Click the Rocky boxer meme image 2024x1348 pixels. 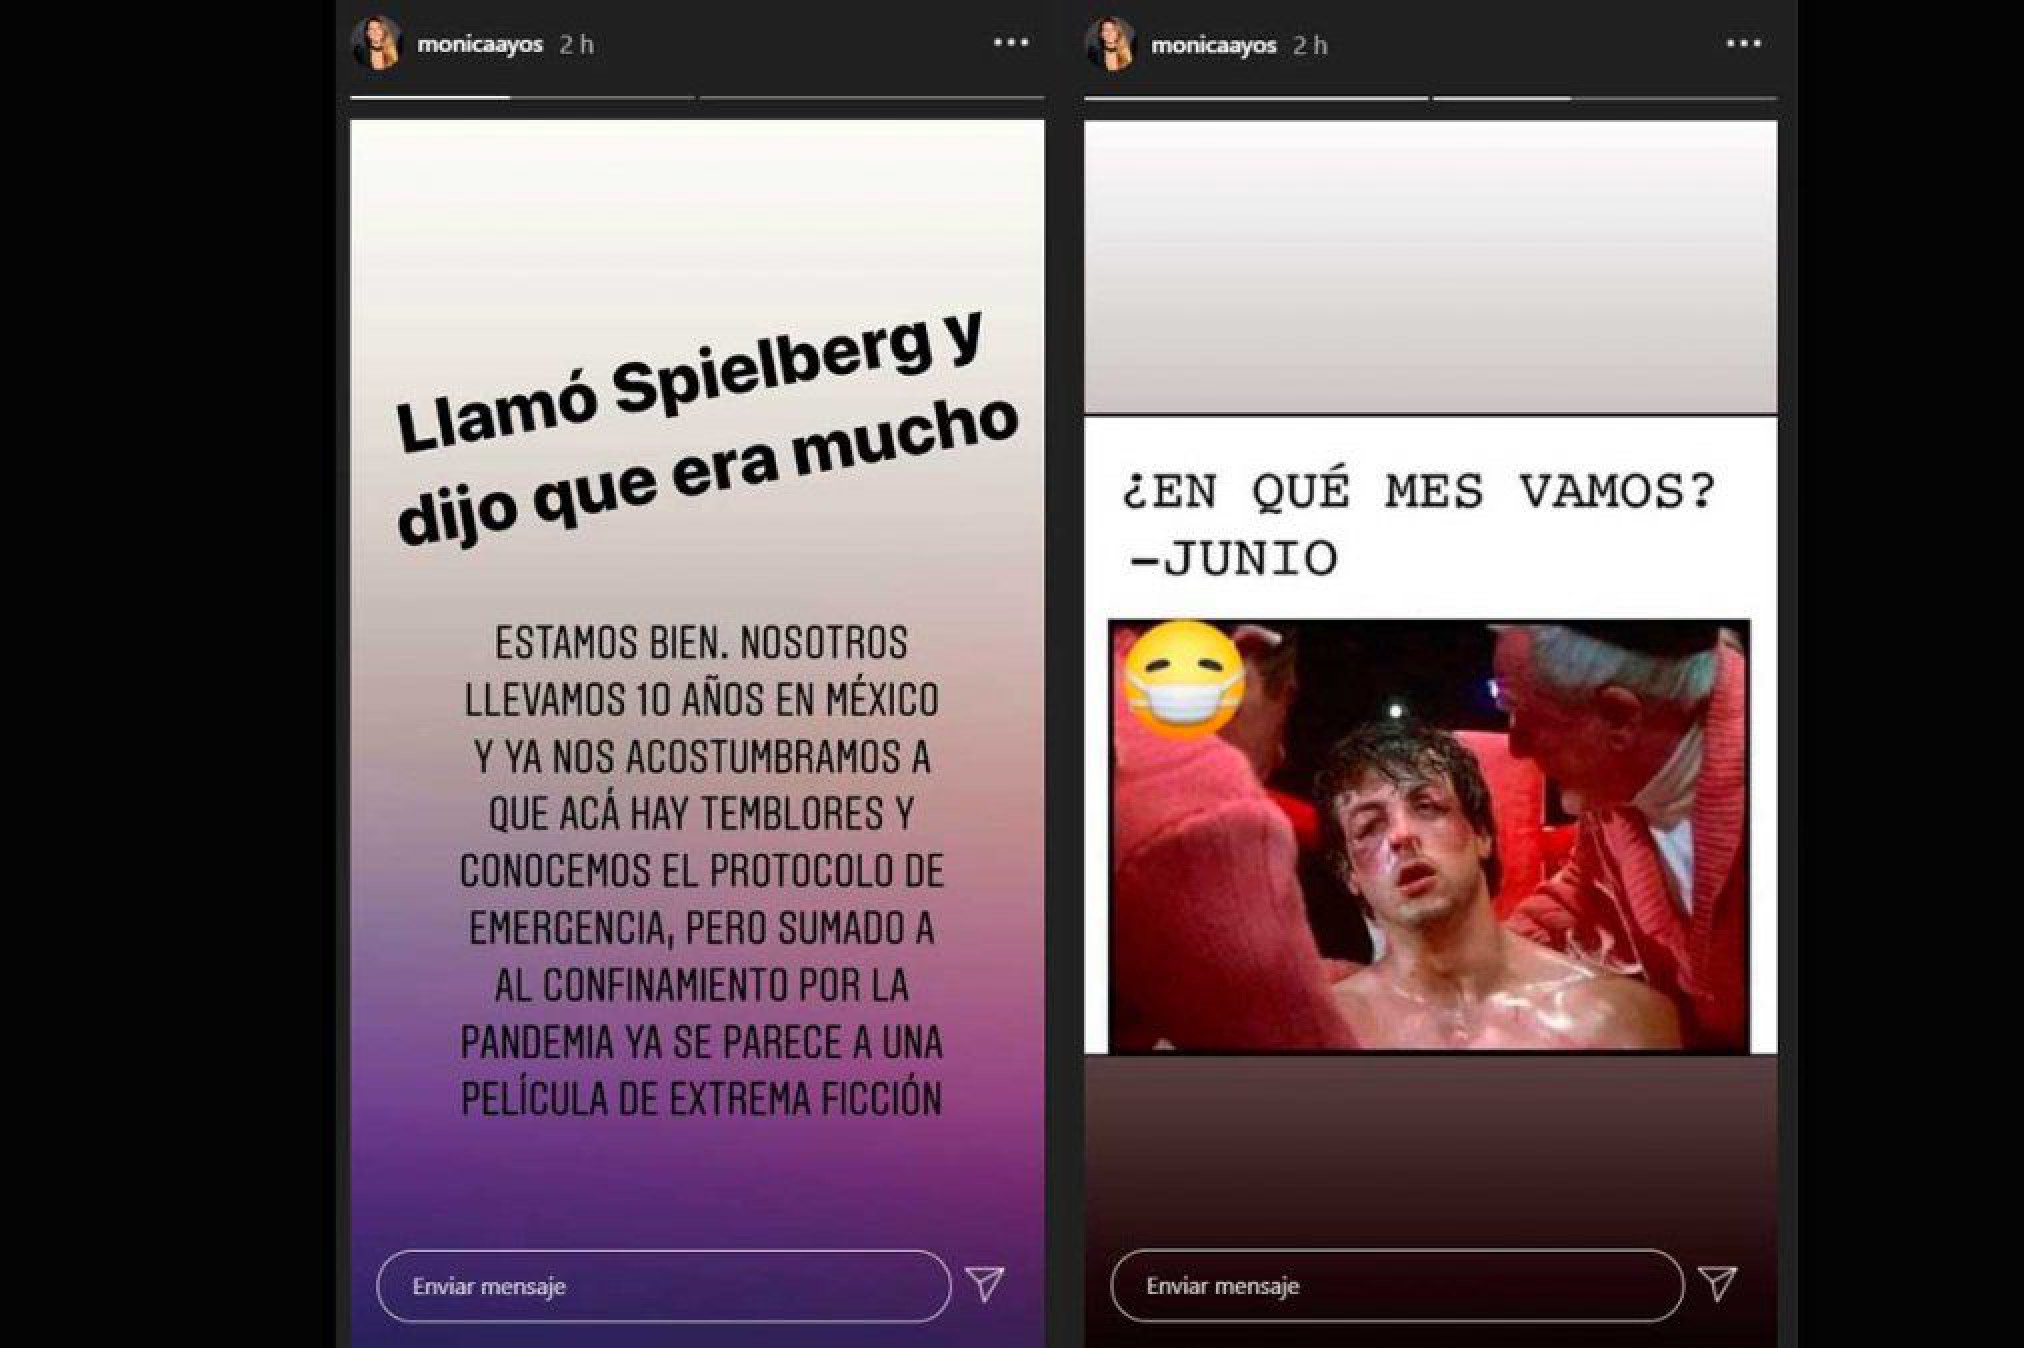click(1429, 836)
